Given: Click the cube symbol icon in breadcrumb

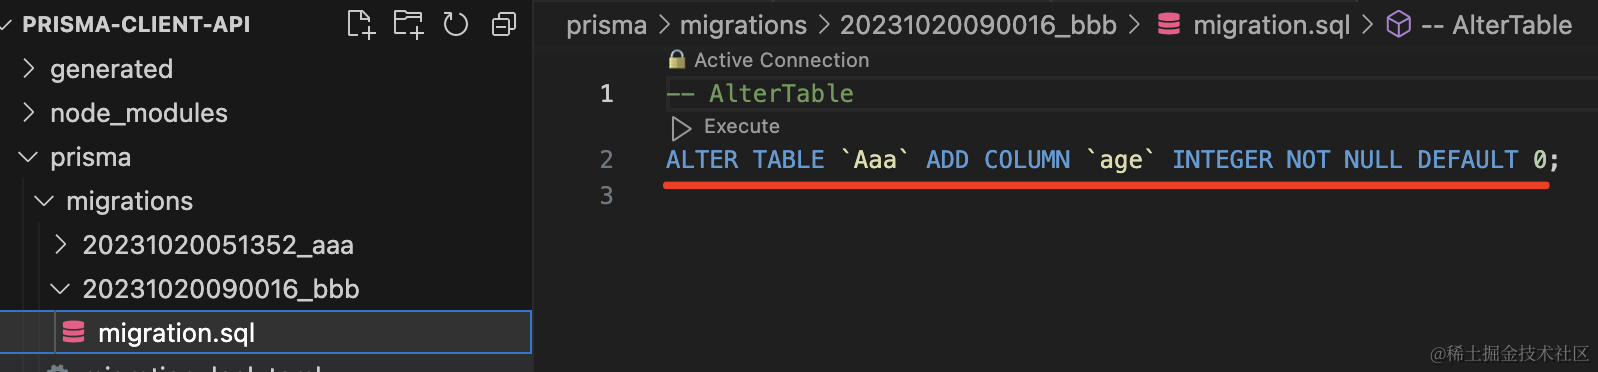Looking at the screenshot, I should pyautogui.click(x=1399, y=24).
